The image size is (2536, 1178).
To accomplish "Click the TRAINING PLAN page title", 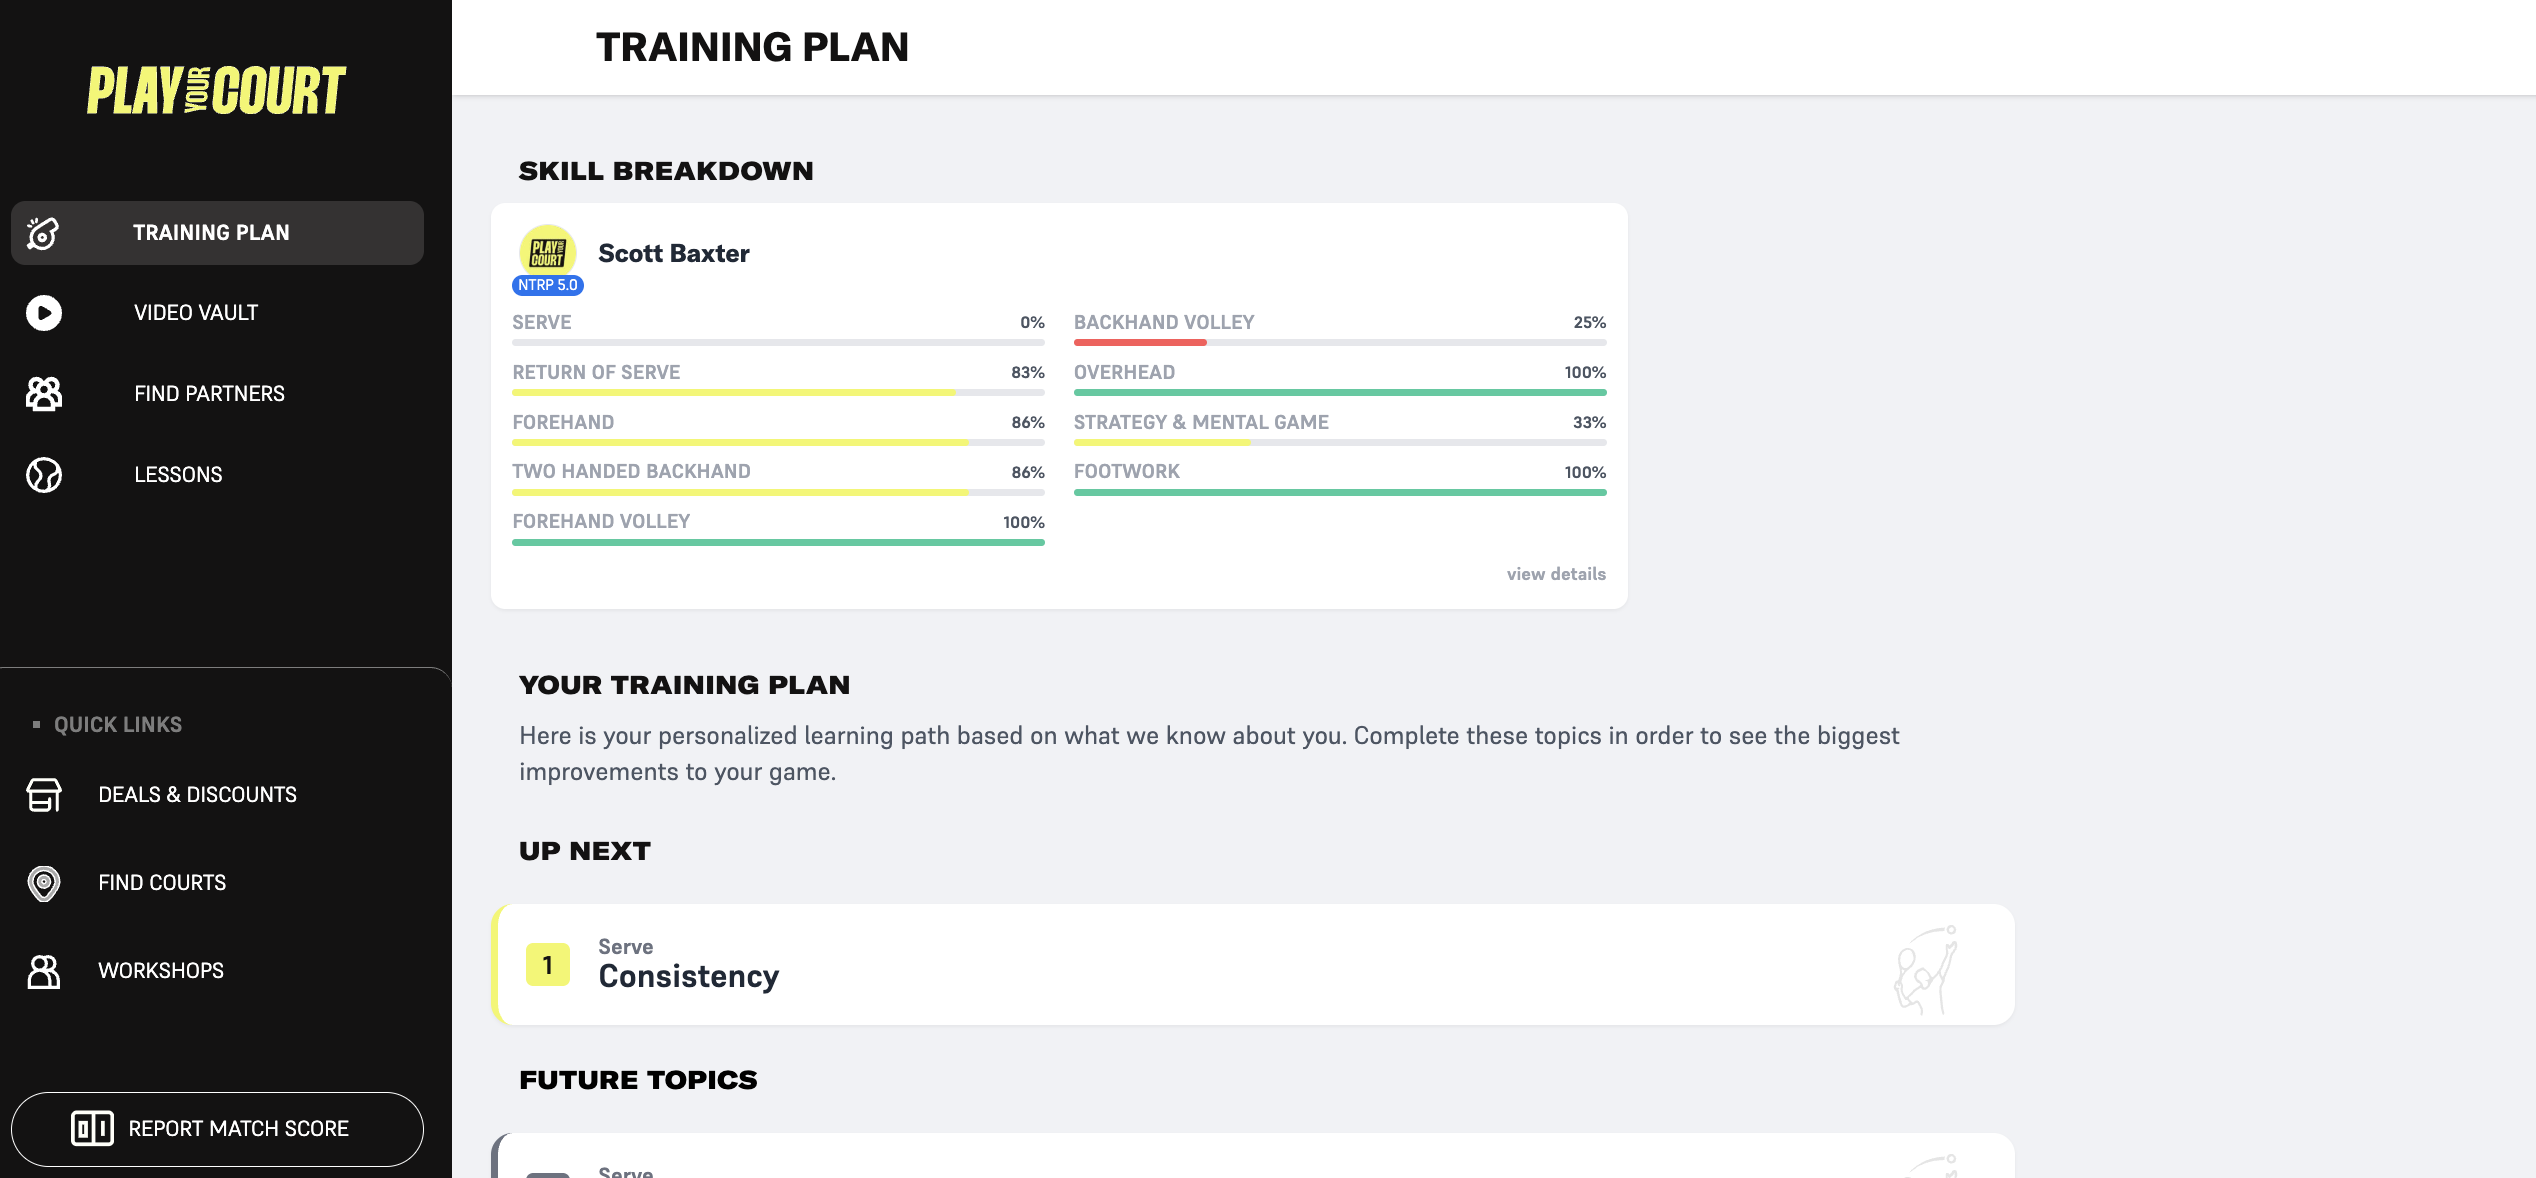I will (x=752, y=47).
